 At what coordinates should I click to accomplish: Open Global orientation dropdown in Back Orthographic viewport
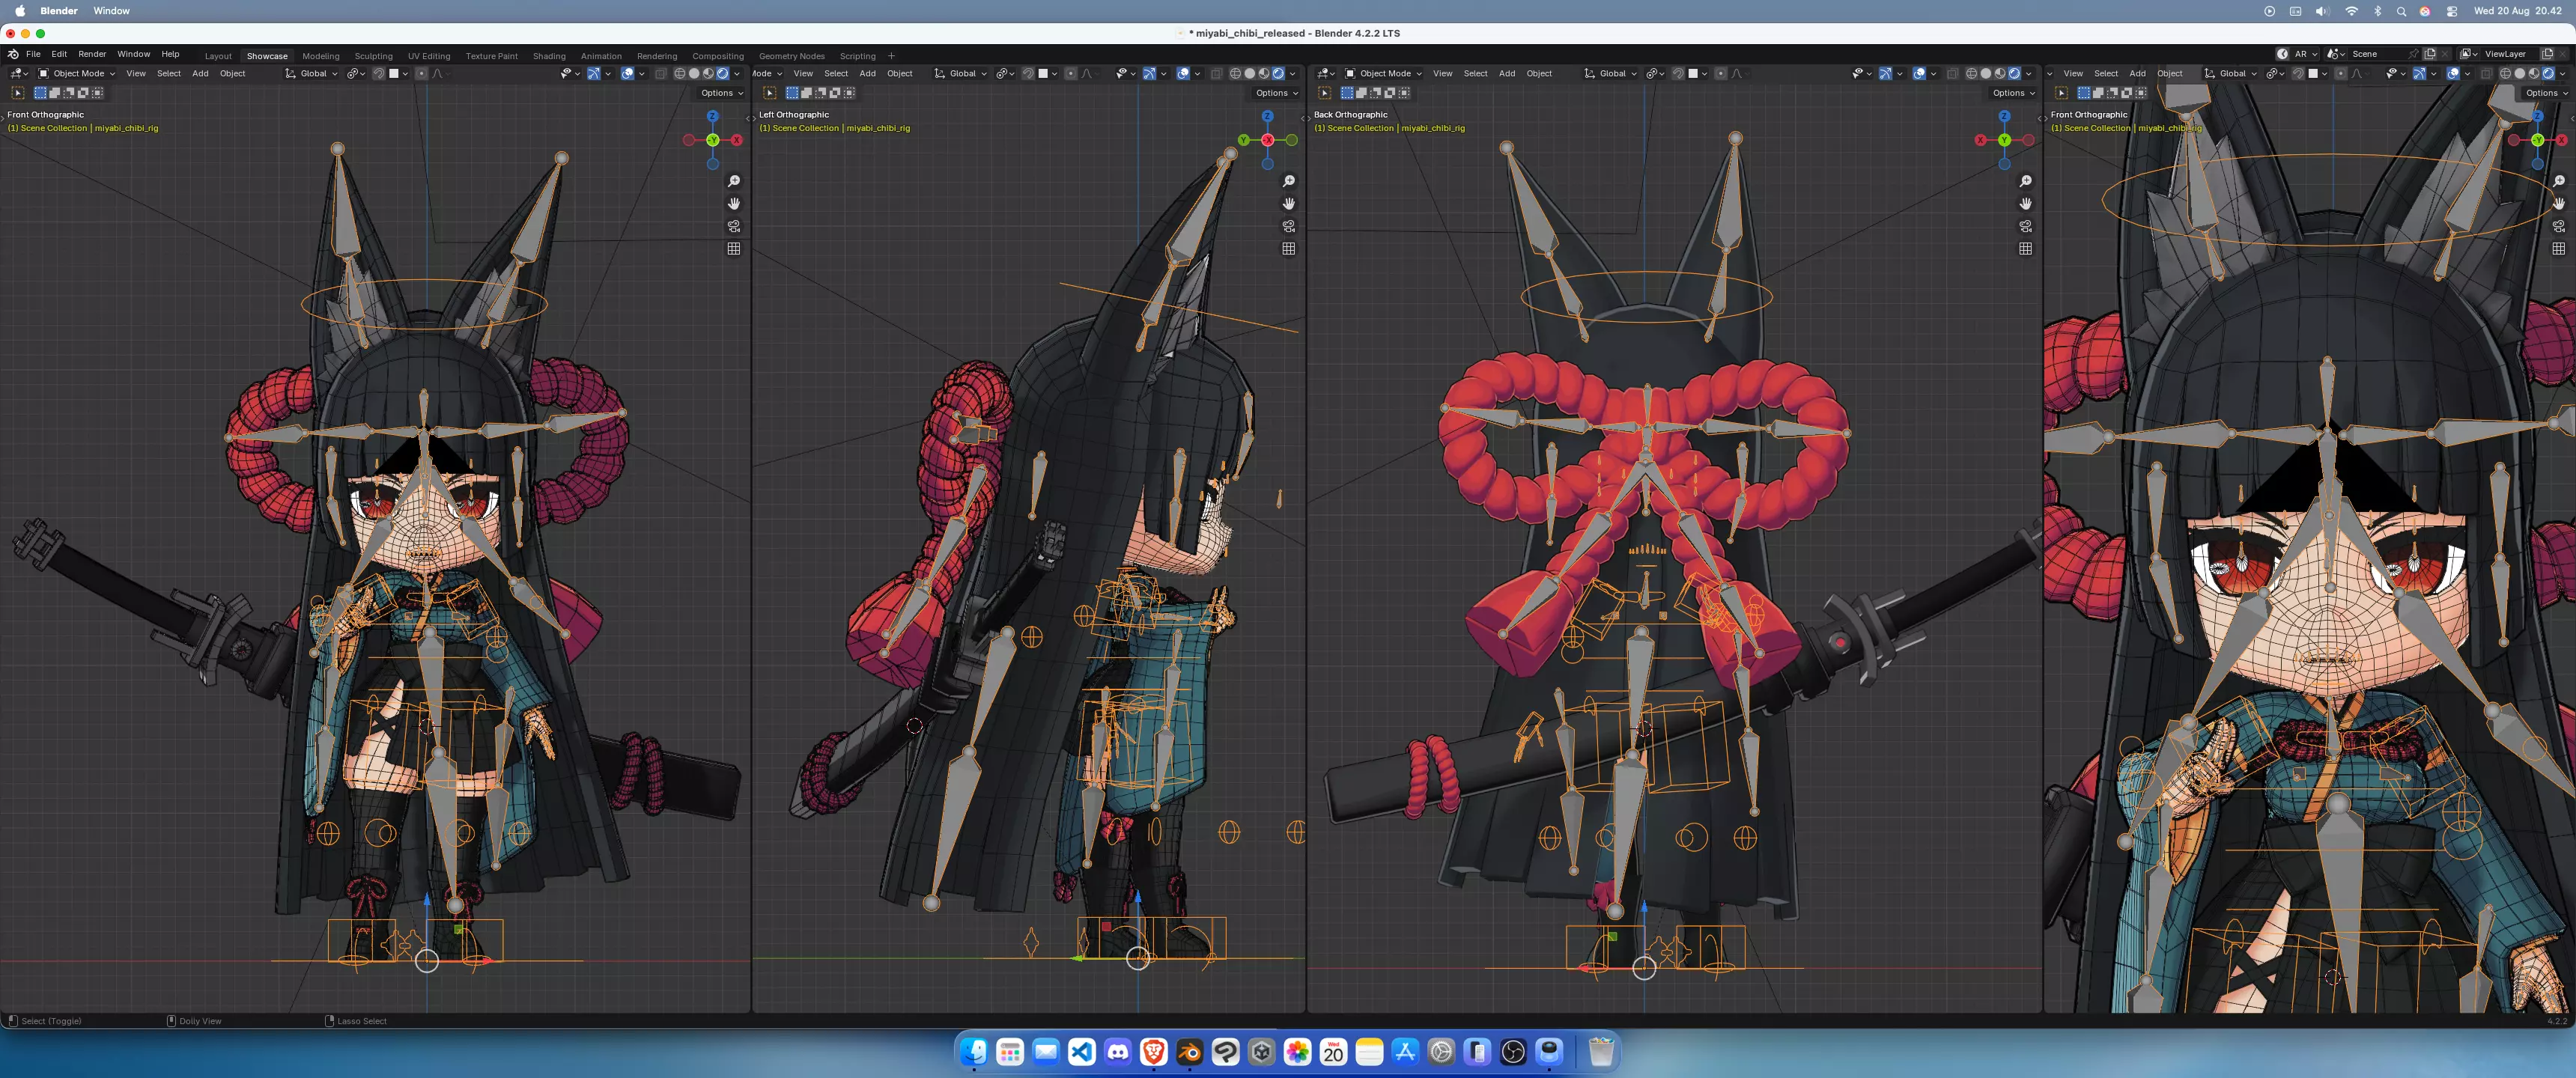[x=1611, y=73]
